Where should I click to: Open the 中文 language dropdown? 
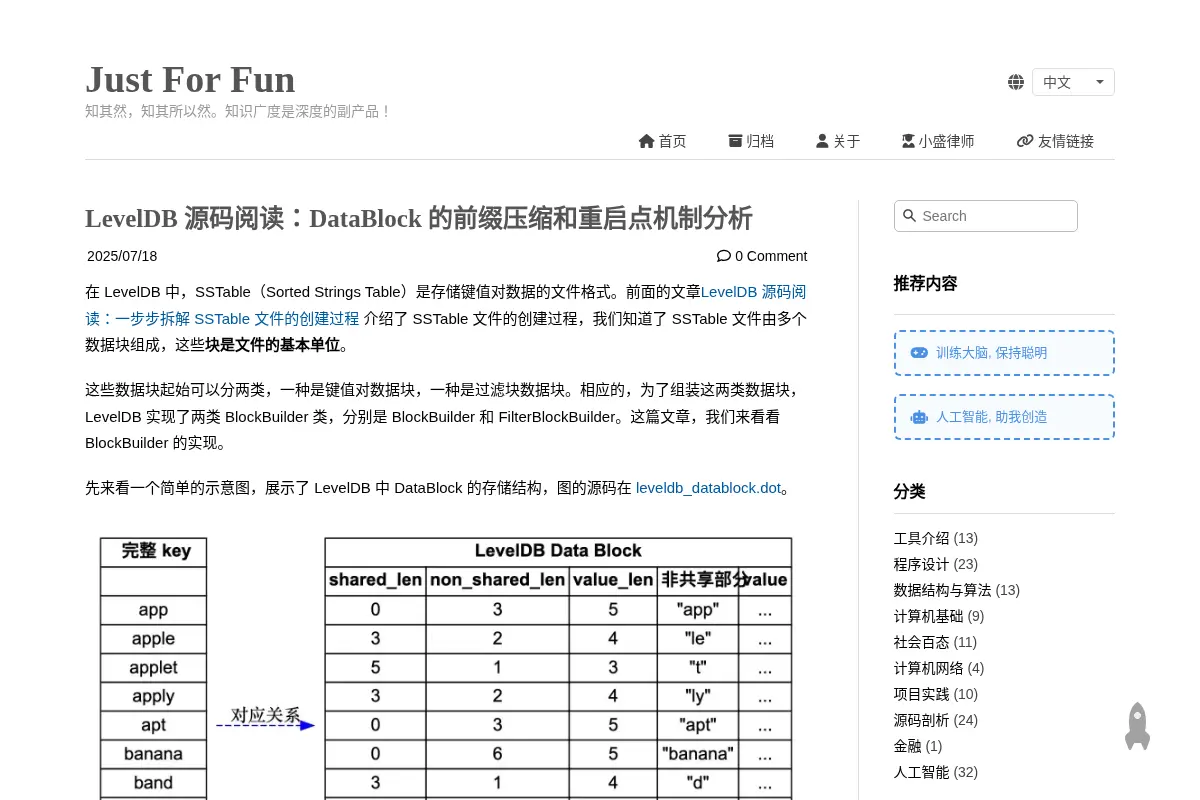1073,82
